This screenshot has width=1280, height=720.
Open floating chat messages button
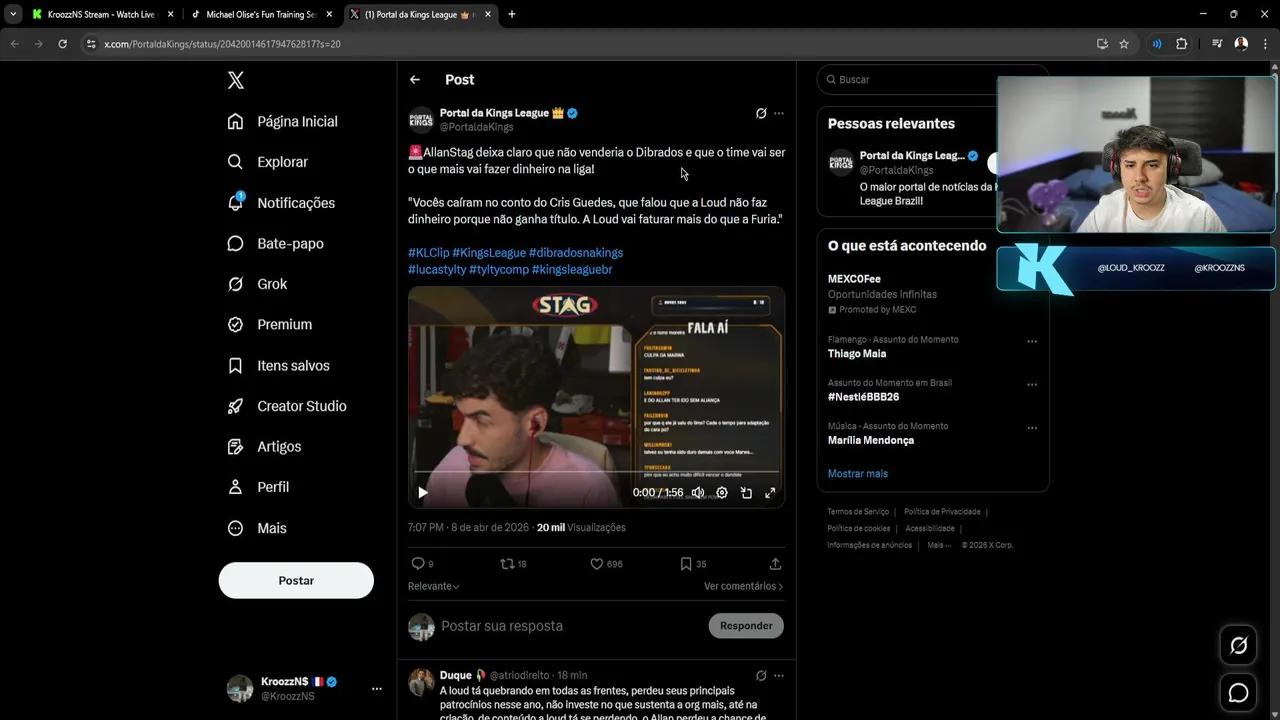click(1238, 693)
